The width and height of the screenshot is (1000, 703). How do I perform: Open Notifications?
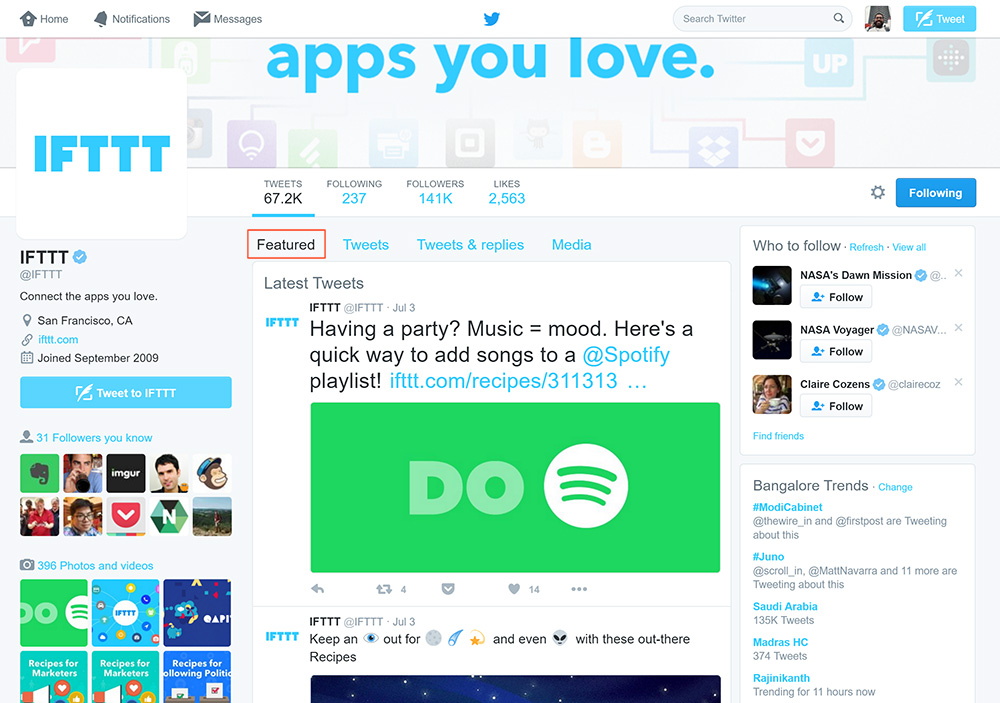[x=131, y=18]
